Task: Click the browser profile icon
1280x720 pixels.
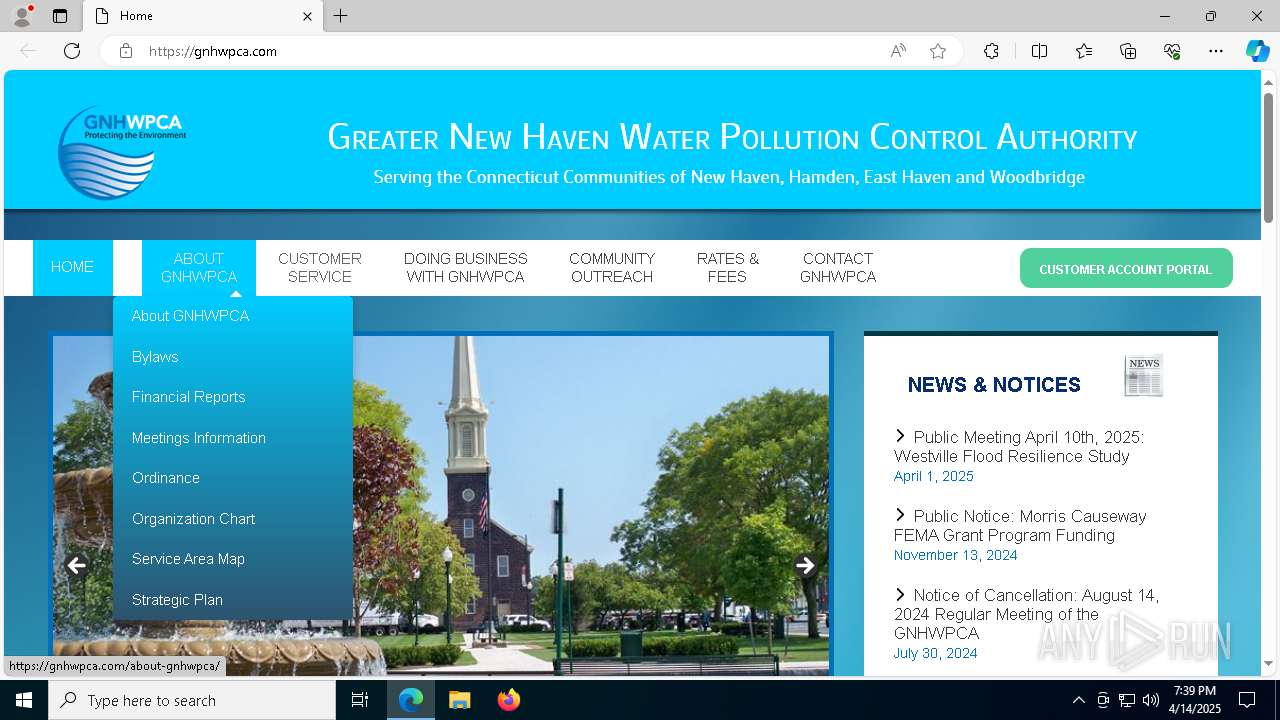Action: pyautogui.click(x=21, y=16)
